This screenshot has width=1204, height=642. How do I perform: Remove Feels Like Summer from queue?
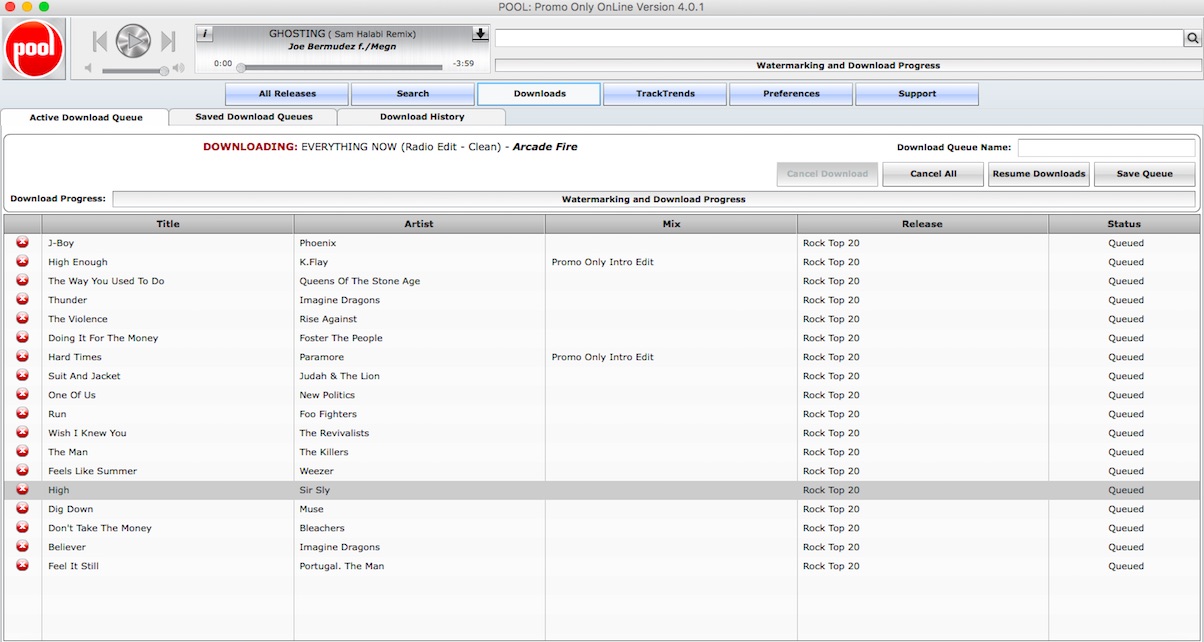tap(22, 471)
